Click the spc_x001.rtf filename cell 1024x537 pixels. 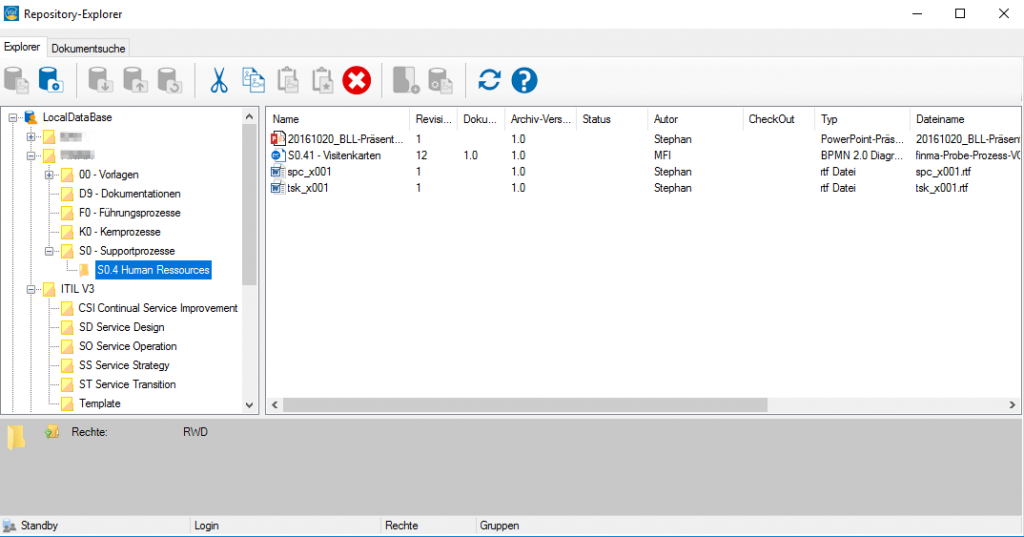point(943,171)
